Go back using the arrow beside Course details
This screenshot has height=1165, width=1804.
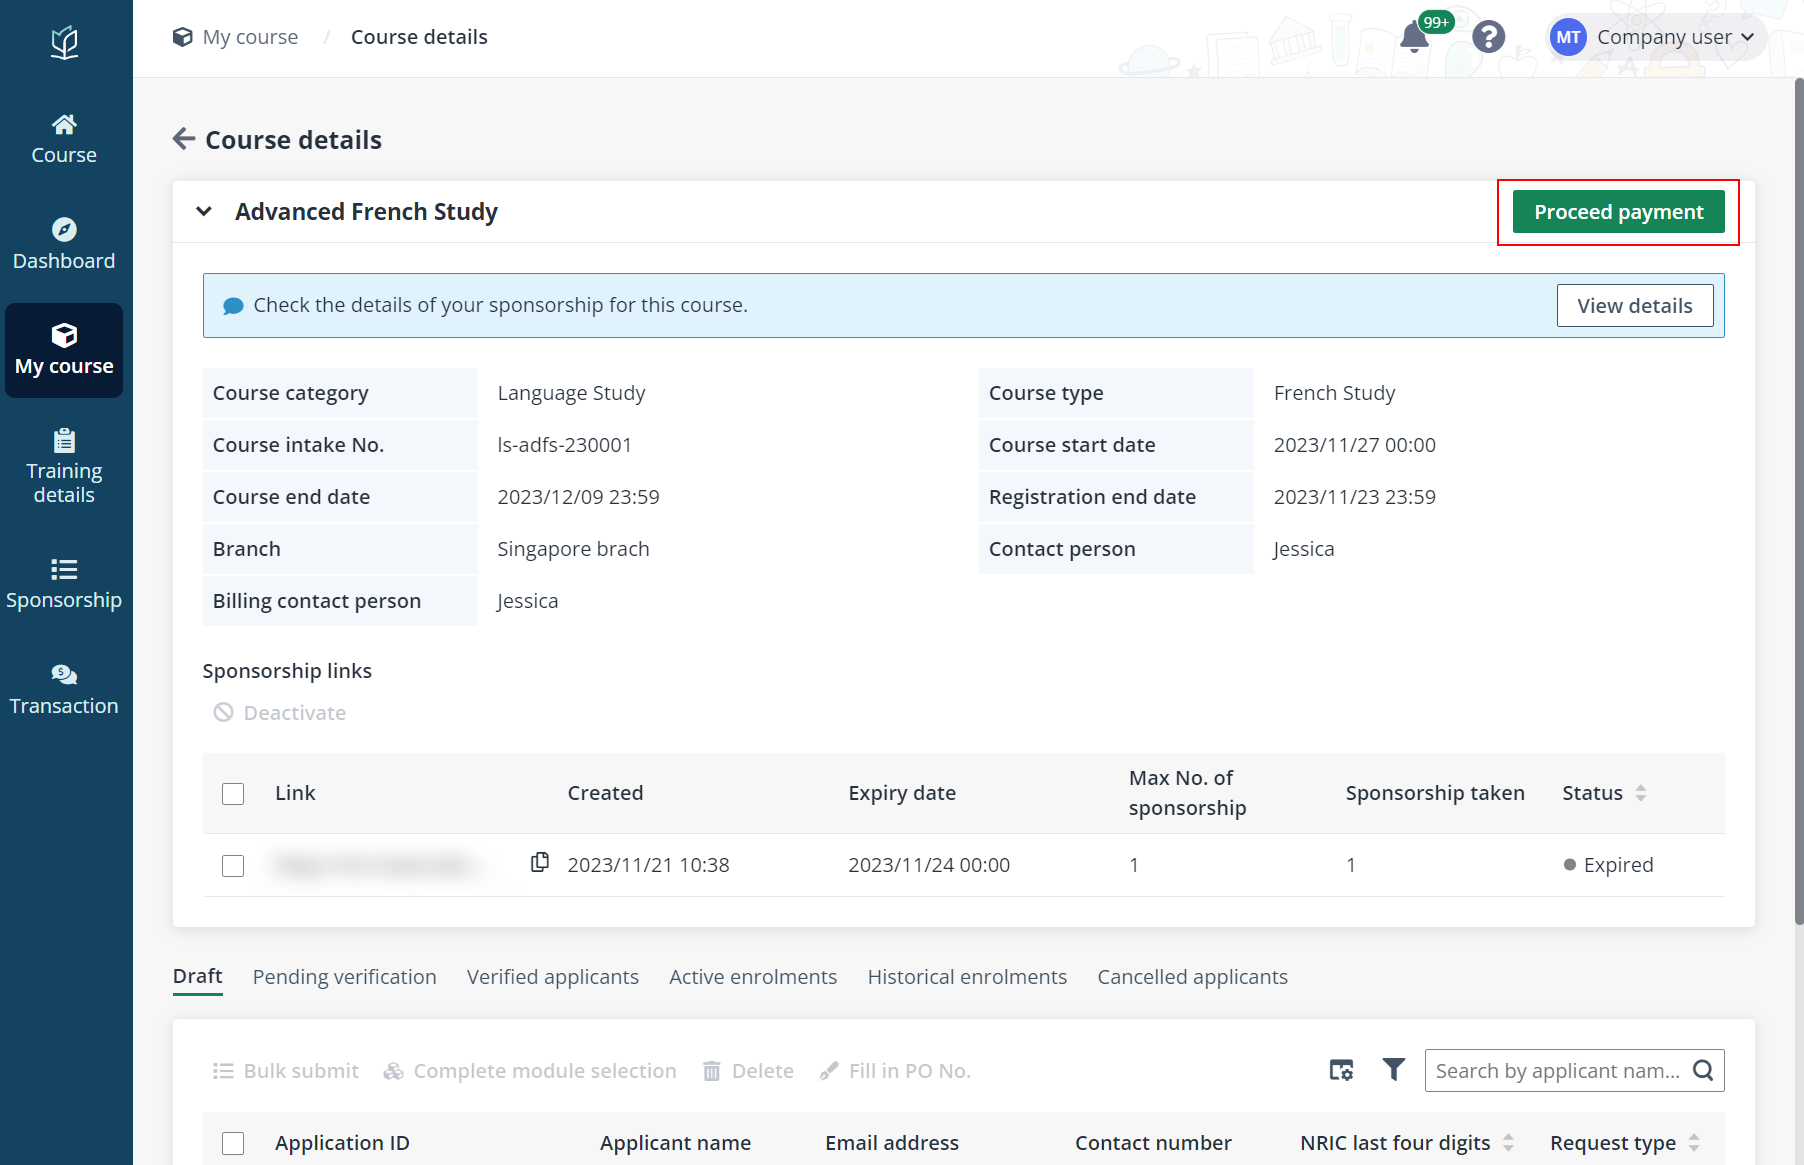pos(184,139)
